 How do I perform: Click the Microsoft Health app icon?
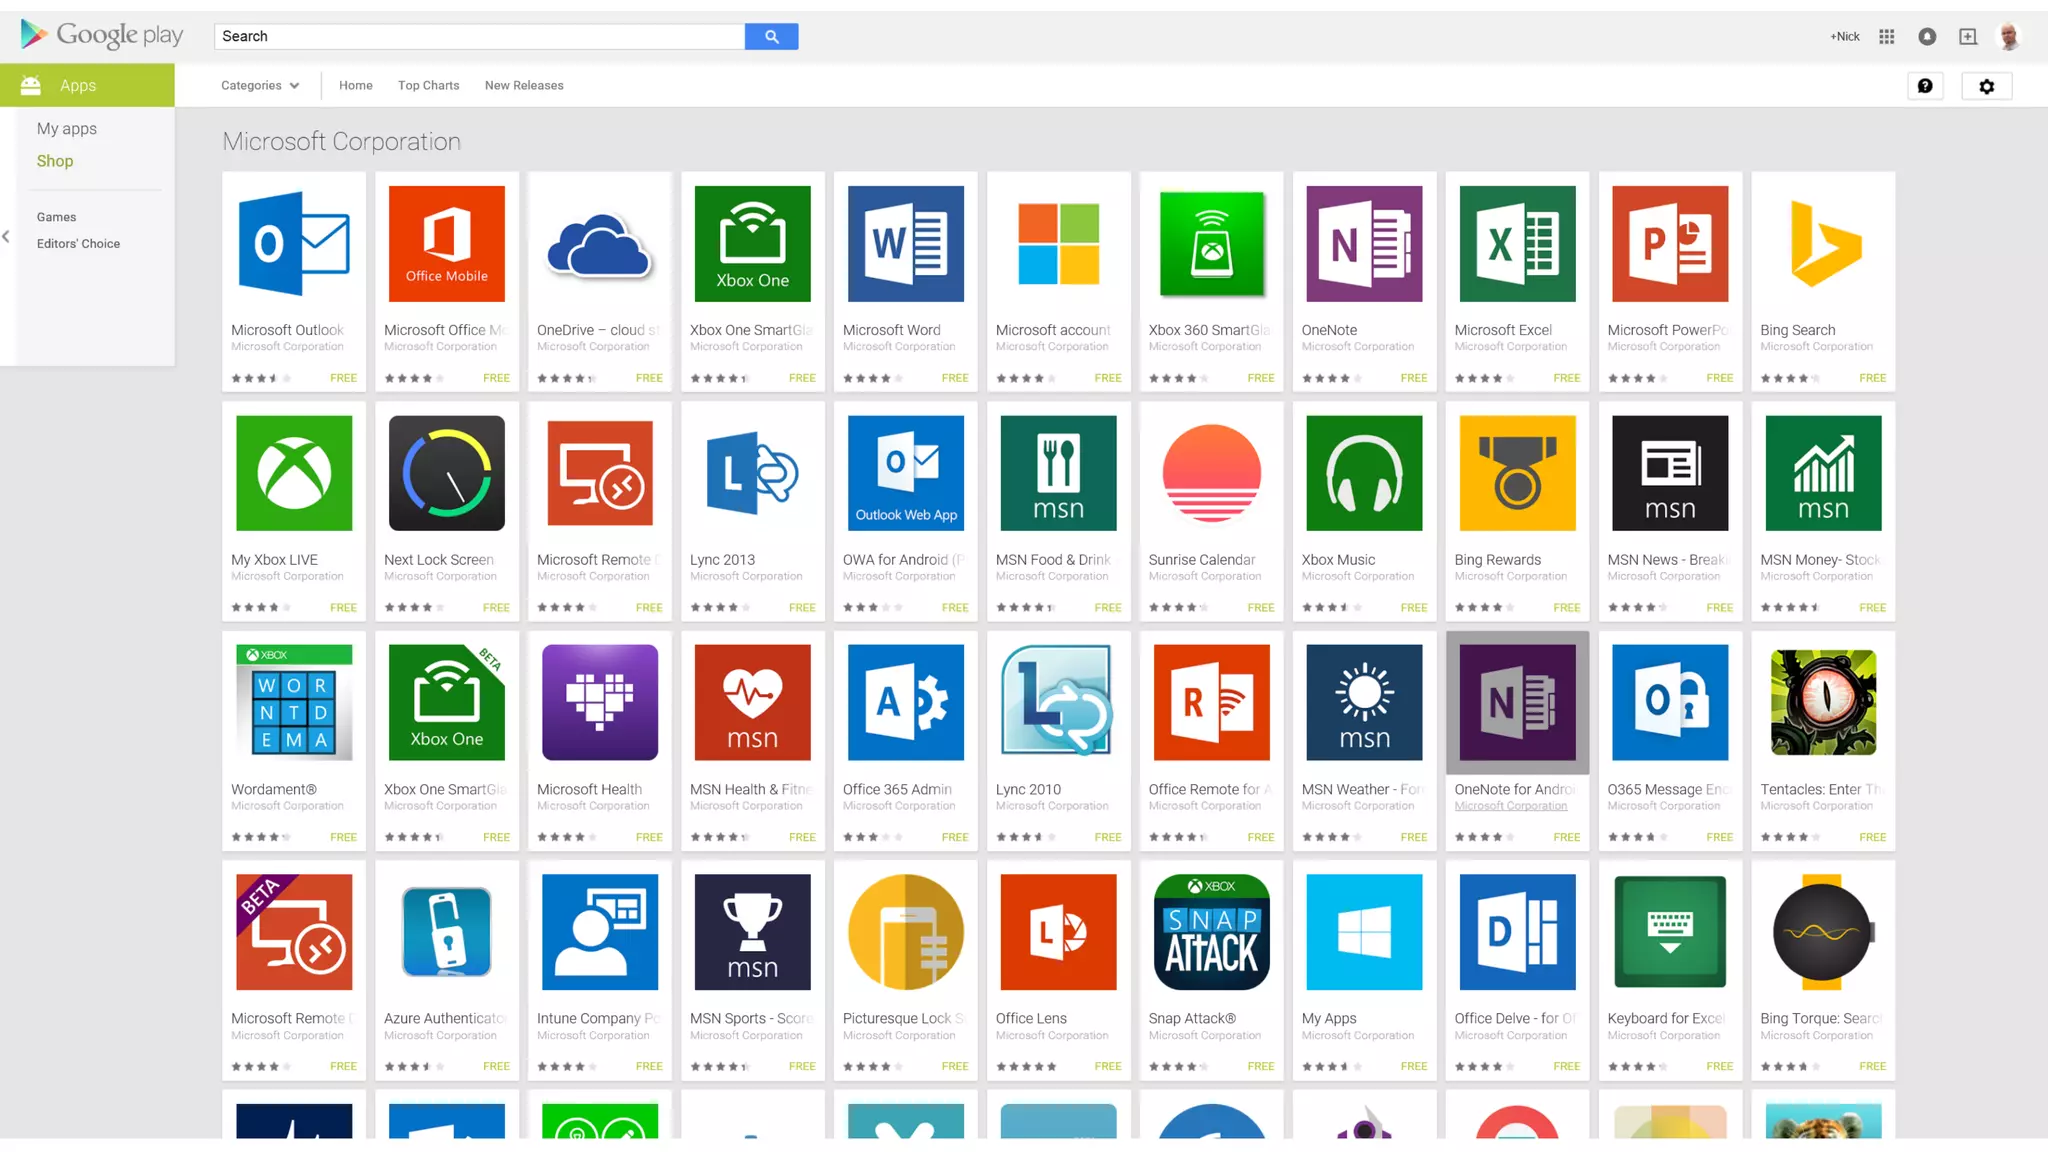(600, 702)
